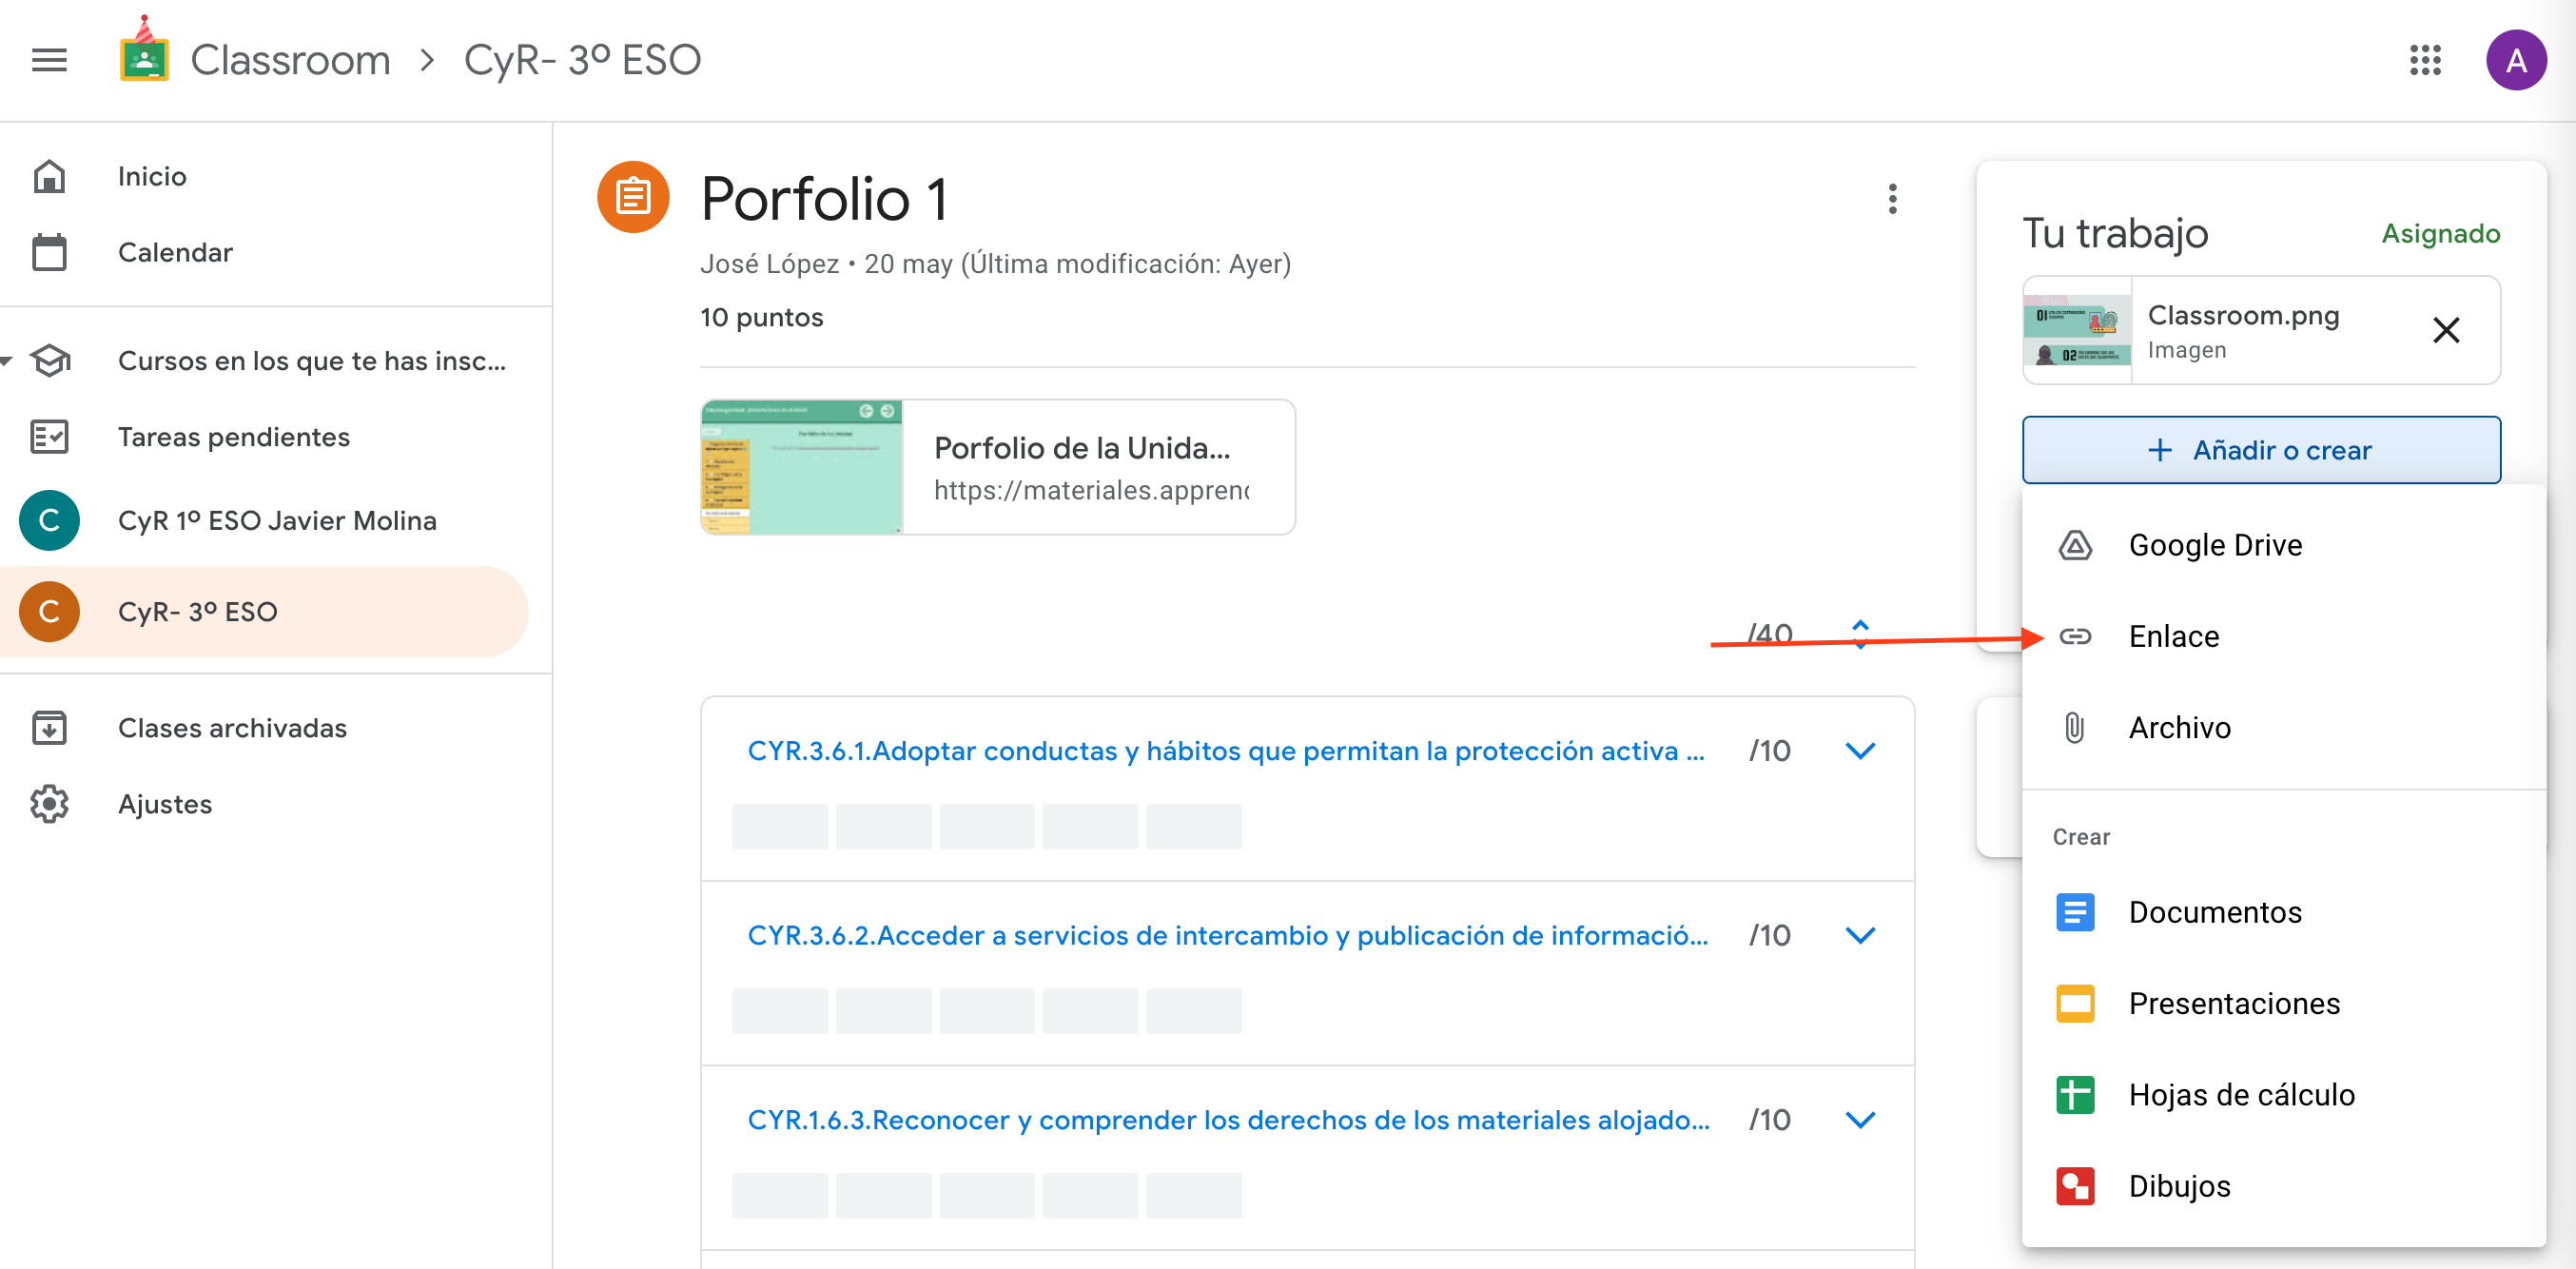Collapse Cursos en los que te has inscrito

point(8,361)
